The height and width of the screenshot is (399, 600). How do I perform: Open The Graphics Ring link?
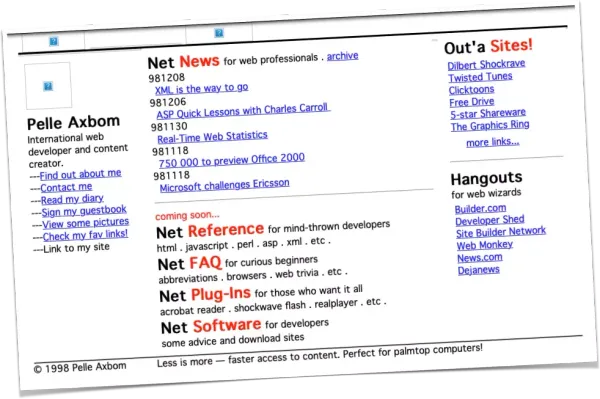490,126
